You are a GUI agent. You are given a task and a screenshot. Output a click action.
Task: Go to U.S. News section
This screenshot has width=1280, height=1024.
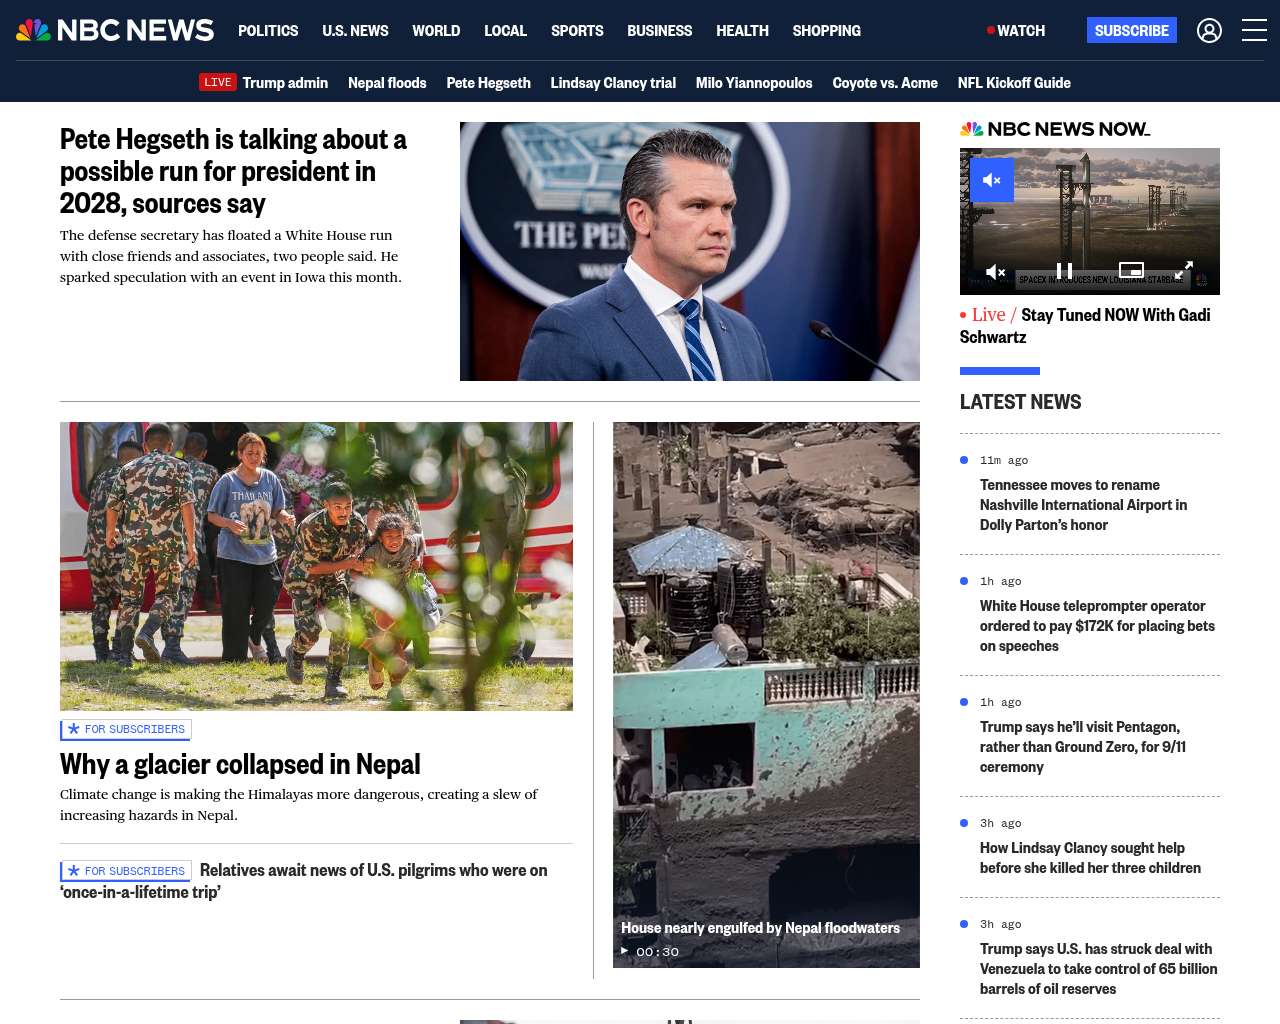[355, 31]
